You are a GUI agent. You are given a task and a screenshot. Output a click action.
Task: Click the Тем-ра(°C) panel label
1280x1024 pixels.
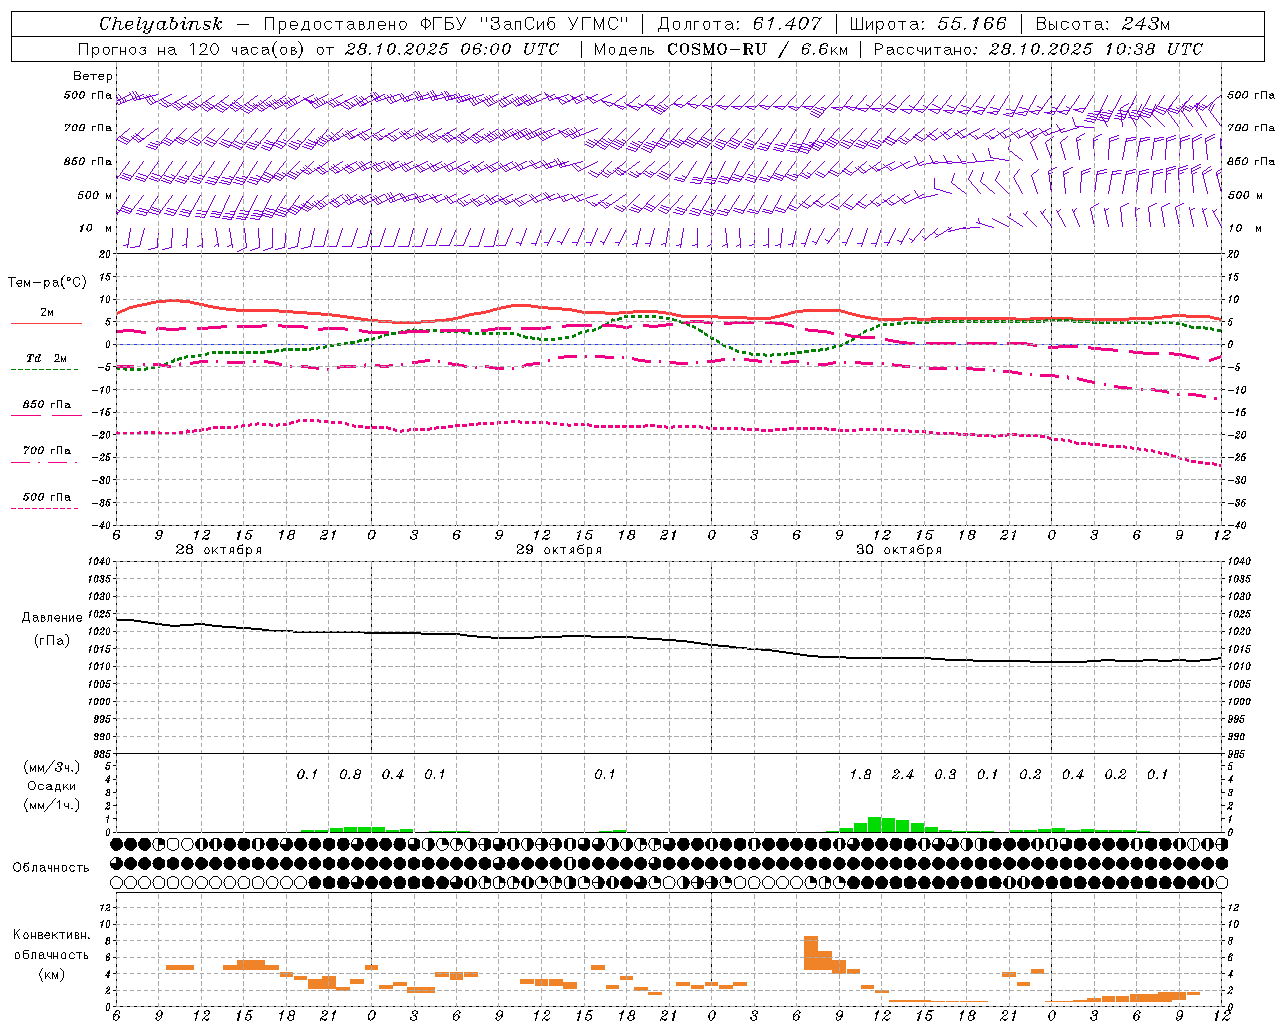tap(47, 283)
